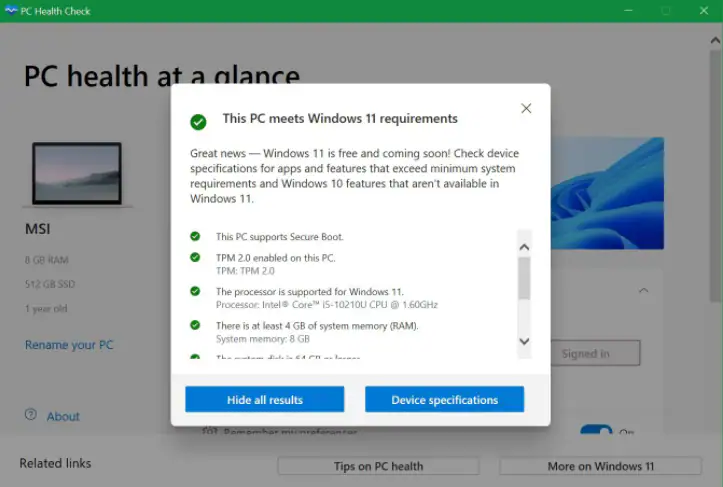Select the Processor Intel Core i5-10210U line
This screenshot has width=723, height=487.
326,304
